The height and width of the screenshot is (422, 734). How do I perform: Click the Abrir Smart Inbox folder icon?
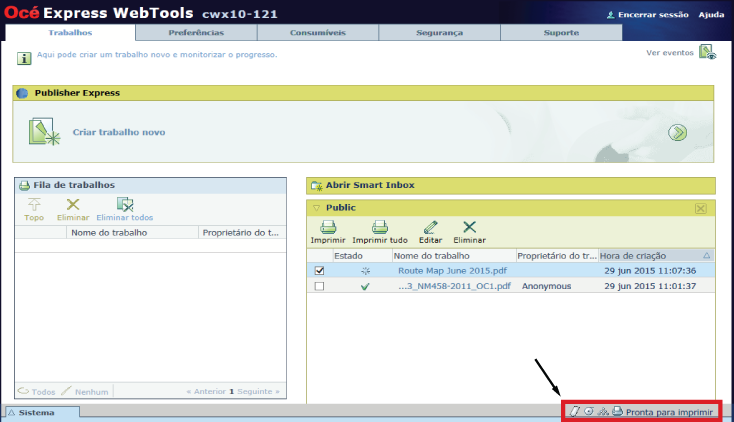[317, 185]
